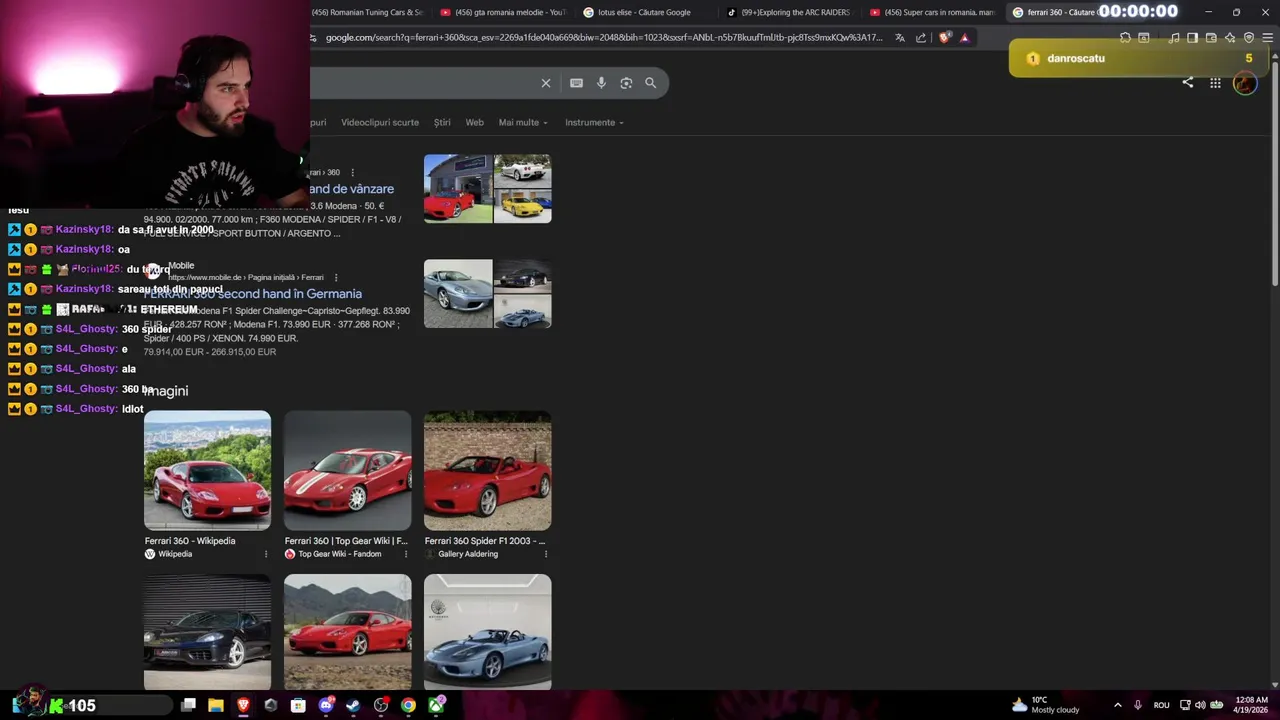Viewport: 1280px width, 720px height.
Task: Open browser hamburger main menu
Action: click(1268, 38)
